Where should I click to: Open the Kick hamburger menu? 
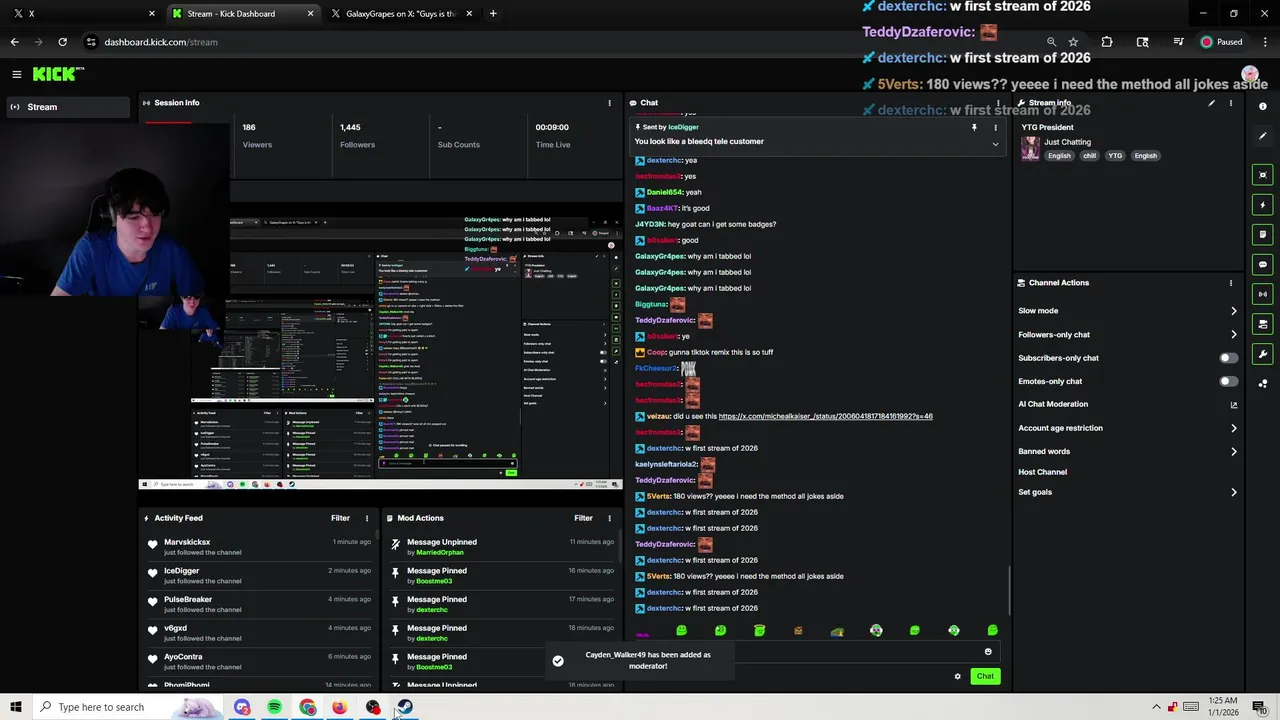pyautogui.click(x=17, y=74)
